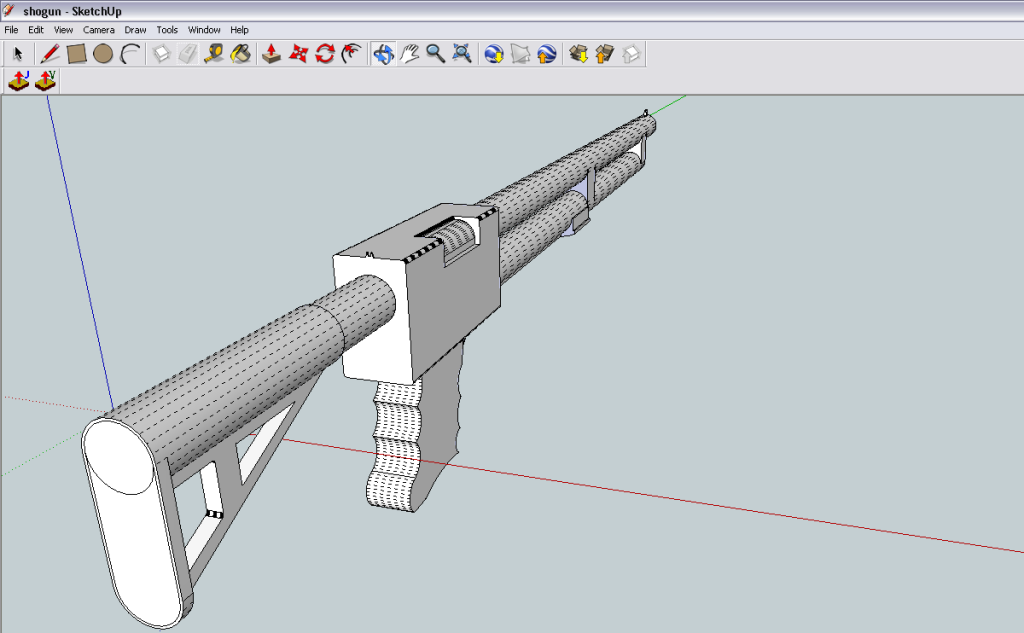Select the arrow Select tool

18,54
